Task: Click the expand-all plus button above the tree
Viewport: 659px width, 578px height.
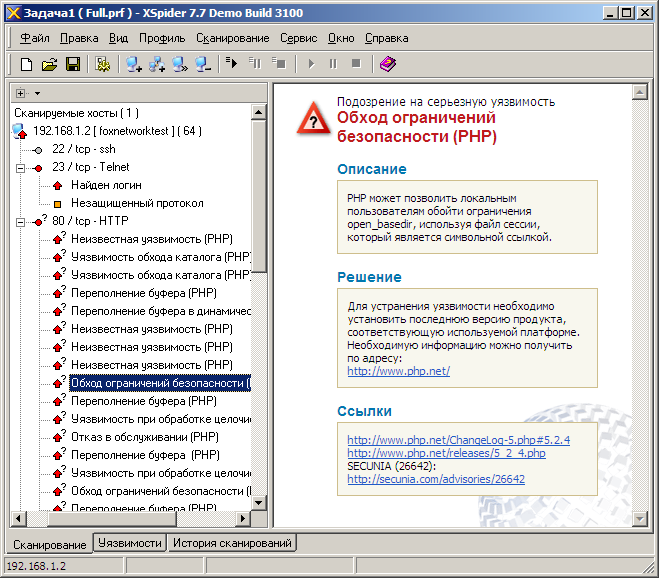Action: pos(20,93)
